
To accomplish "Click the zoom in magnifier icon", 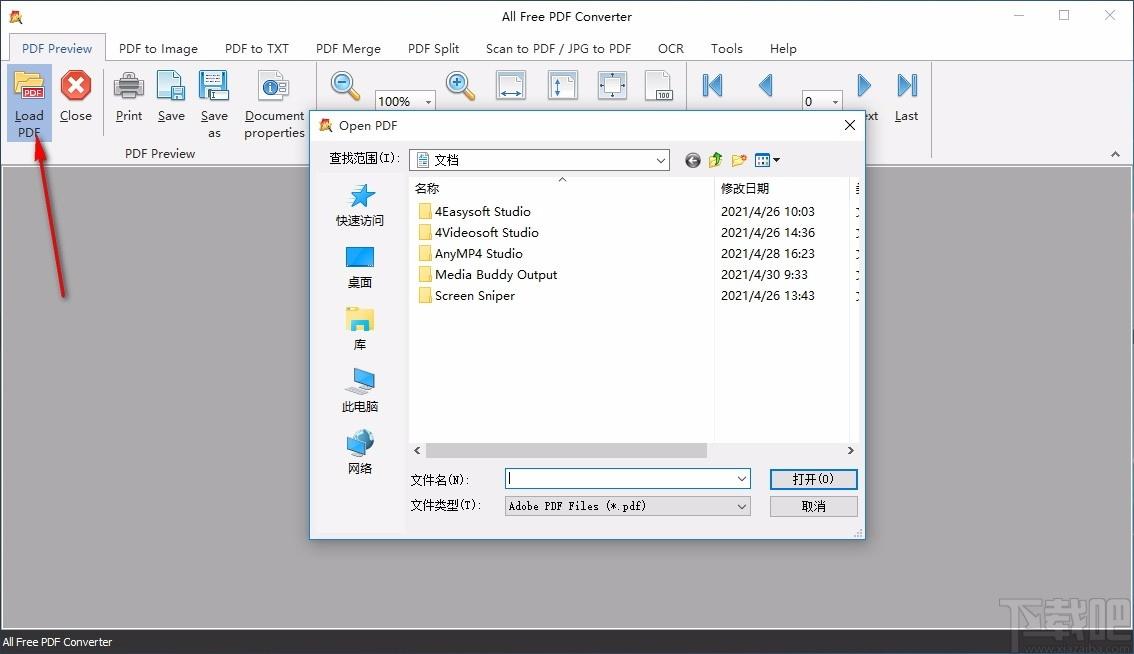I will (x=460, y=85).
